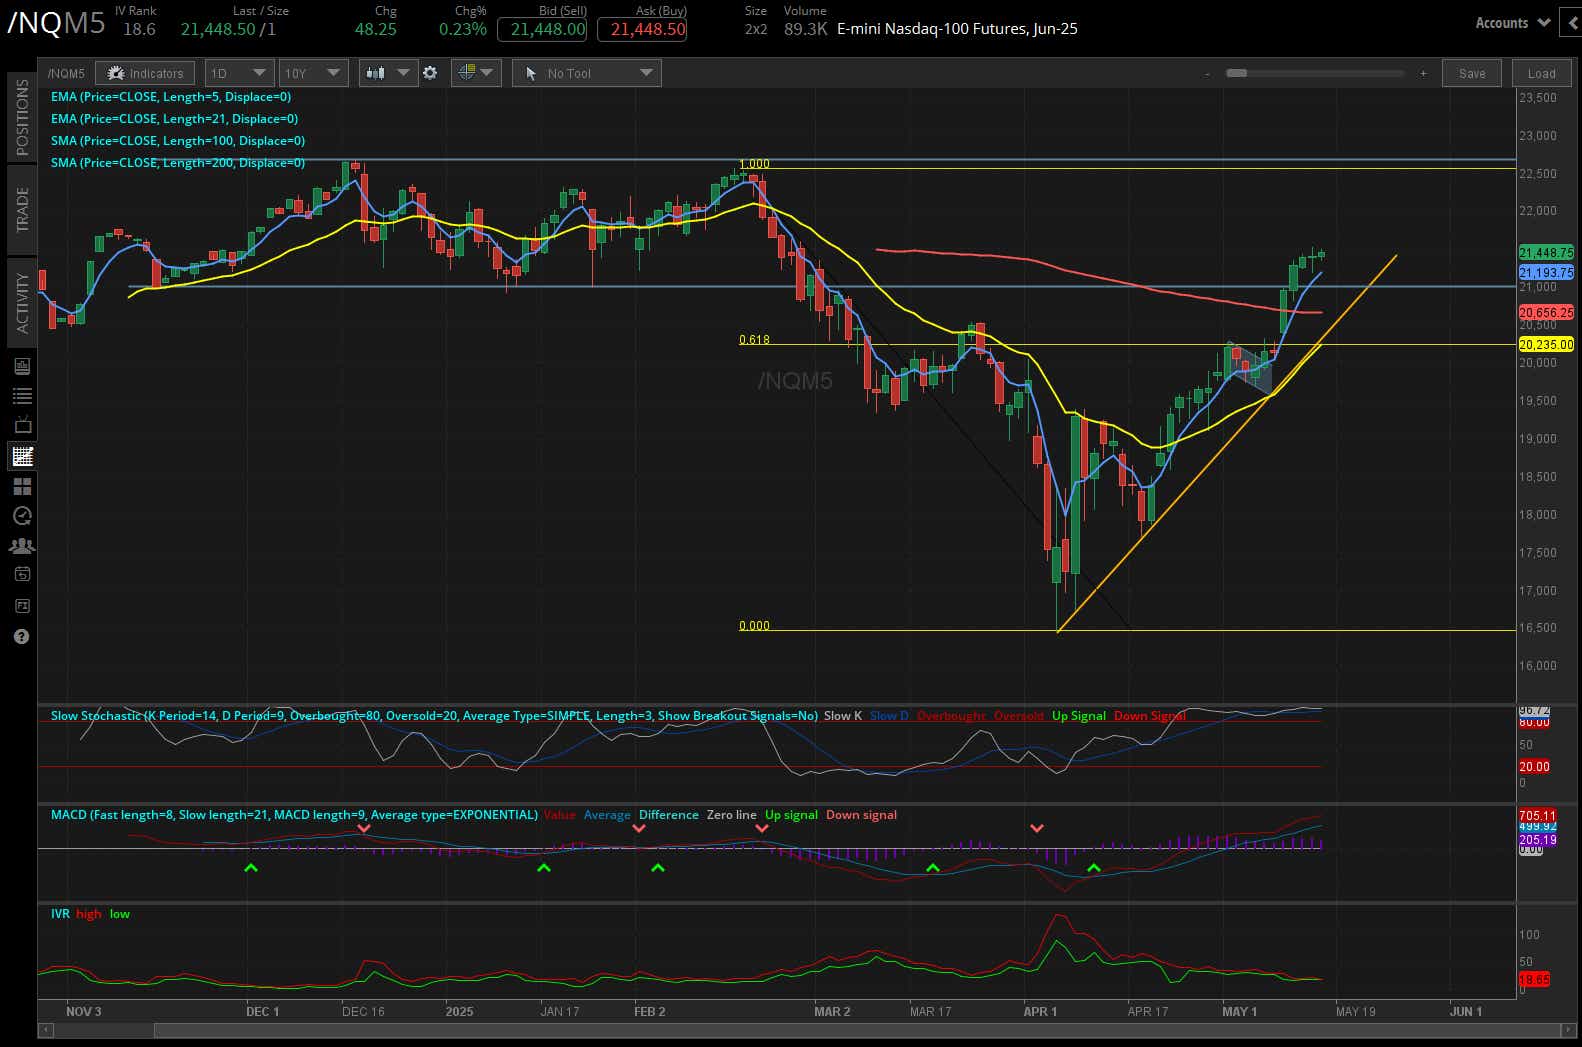Screen dimensions: 1582x1047
Task: Click the Ask (Buy) 21,448.50 button
Action: 643,29
